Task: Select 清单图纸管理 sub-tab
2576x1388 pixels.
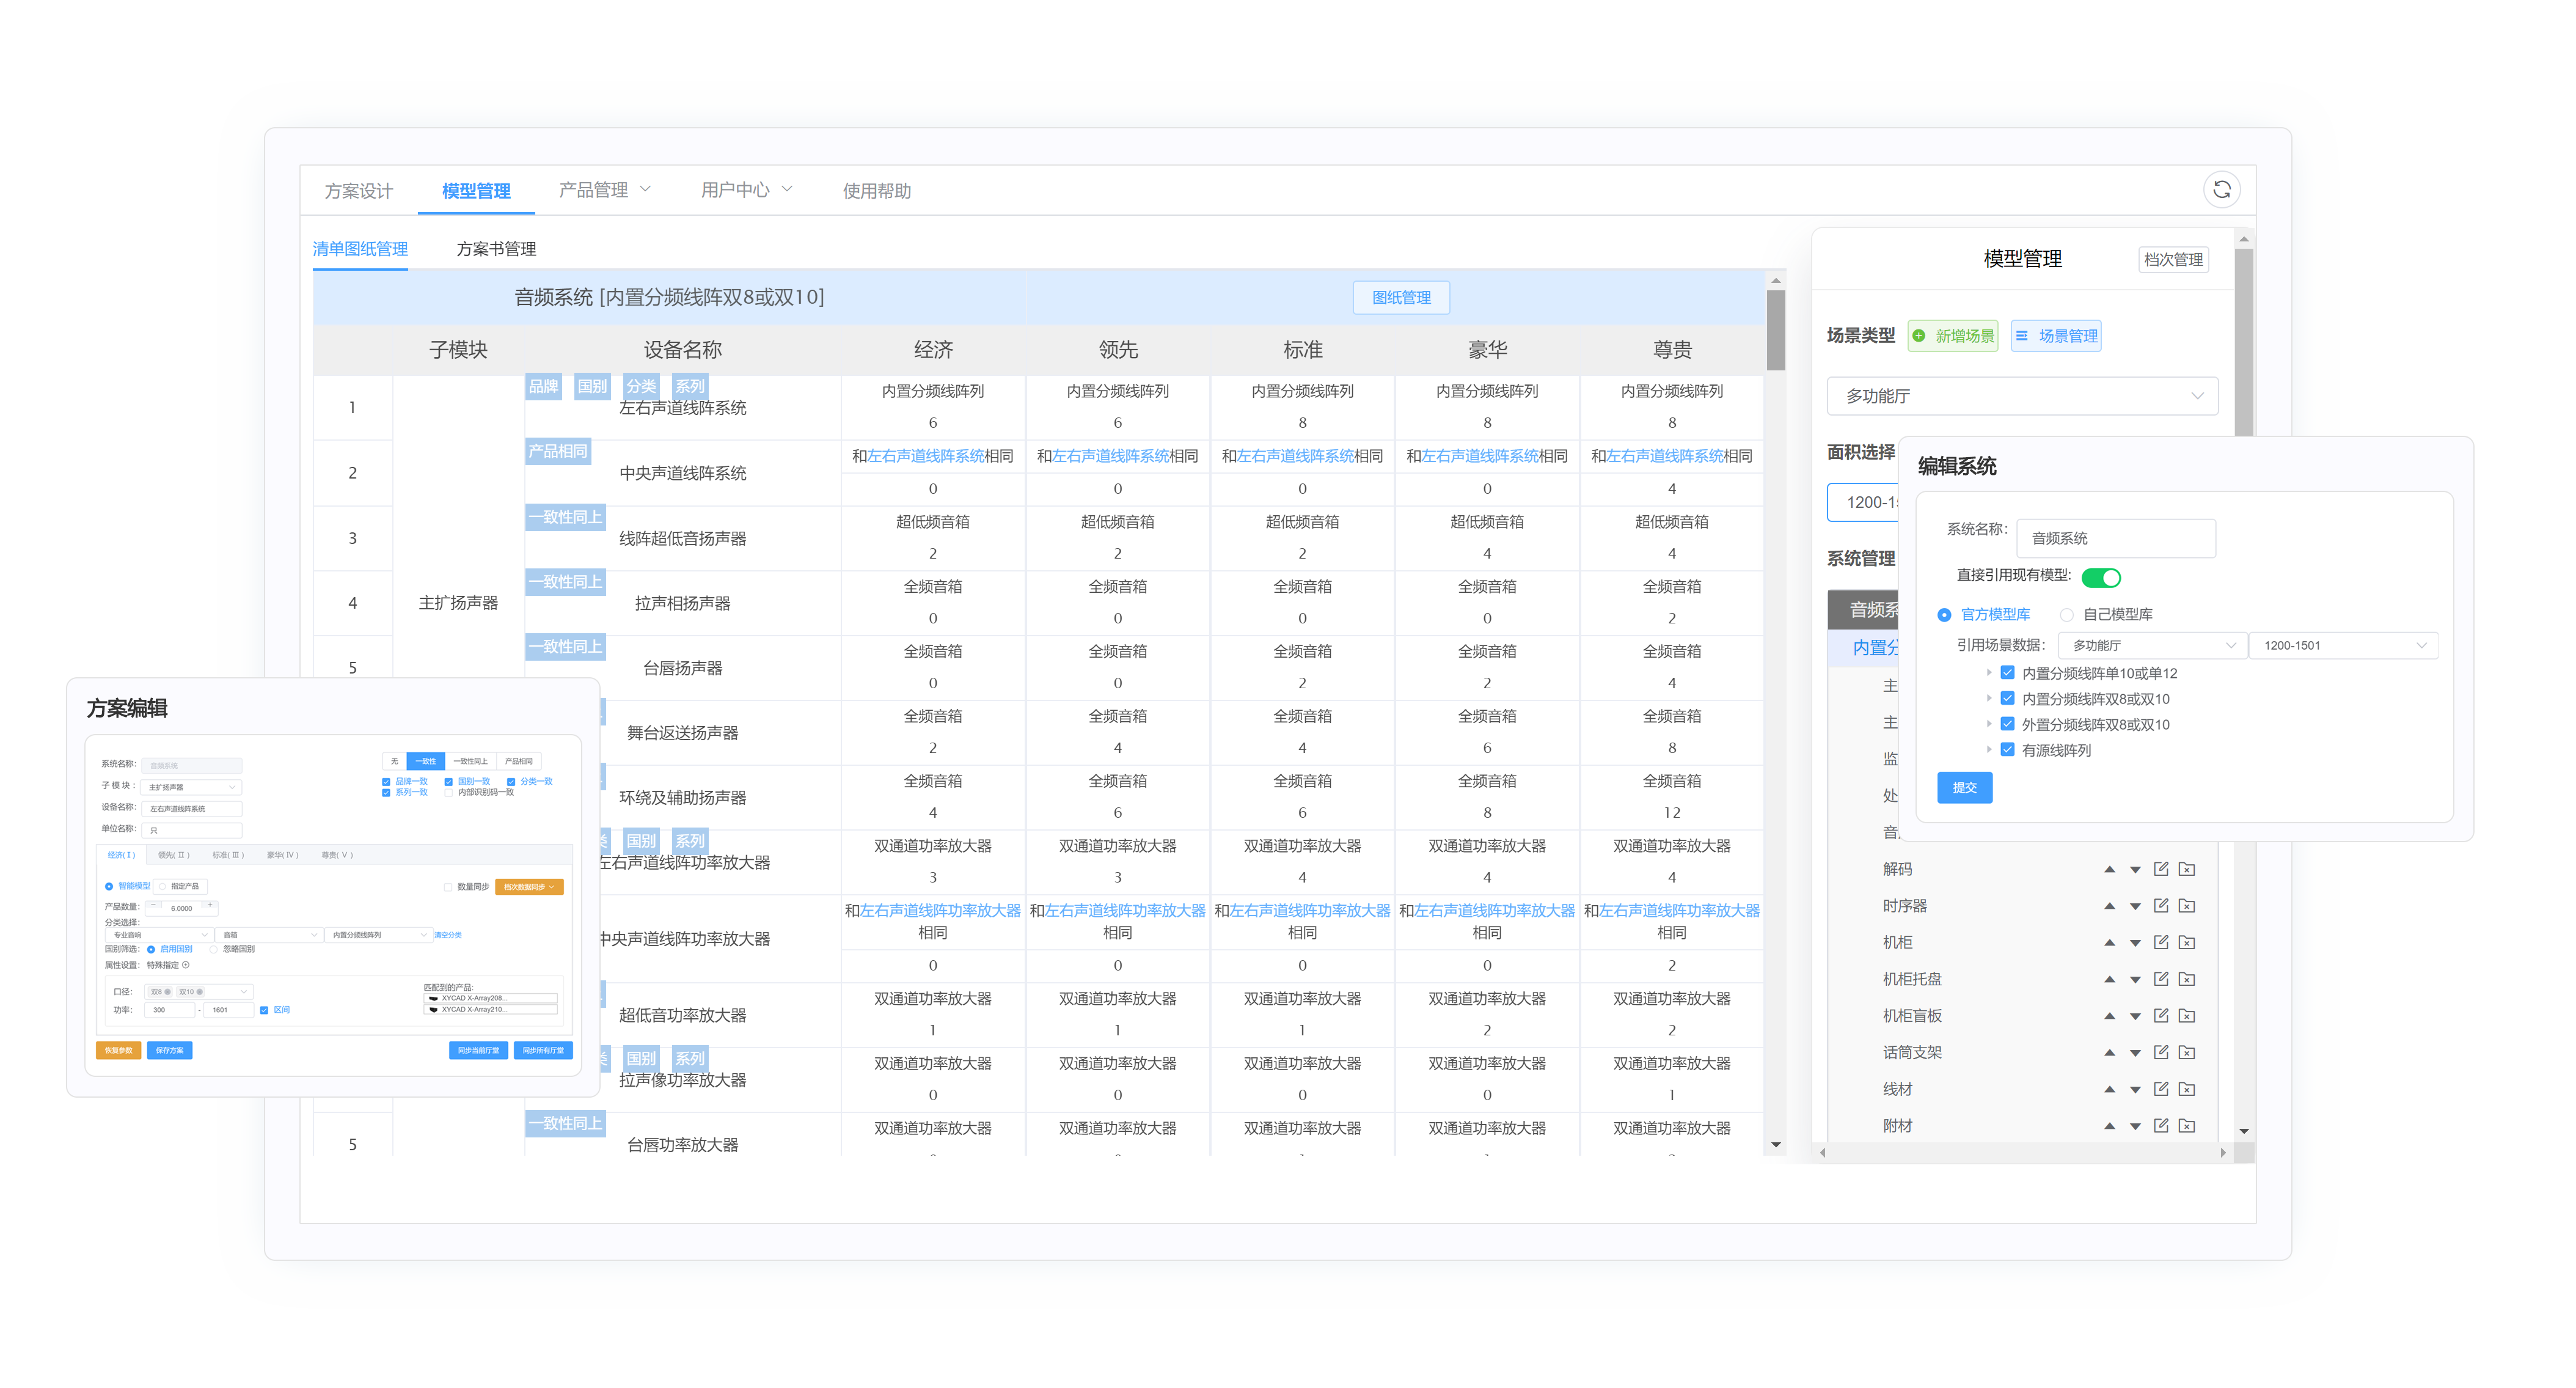Action: tap(360, 249)
